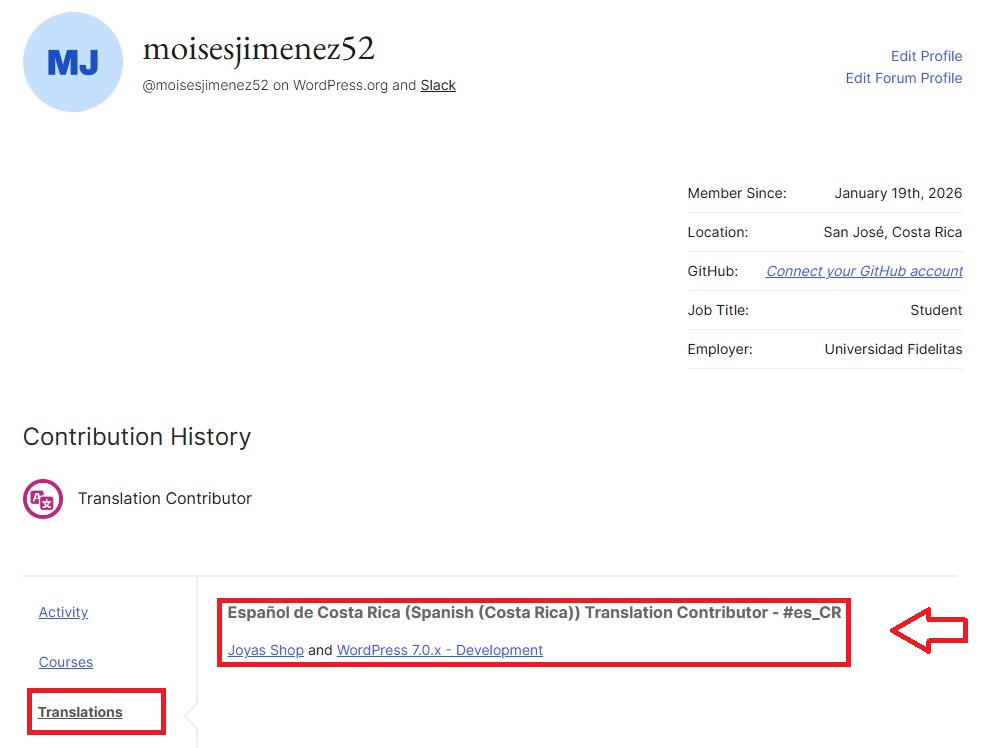Switch to the Courses tab
Viewport: 999px width, 748px height.
pos(65,662)
